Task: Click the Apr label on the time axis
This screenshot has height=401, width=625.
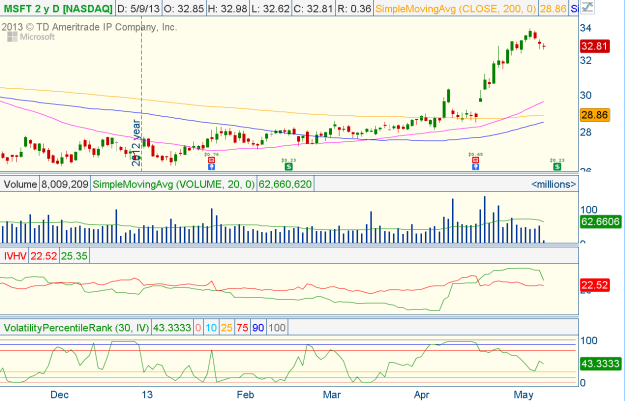Action: click(x=421, y=394)
